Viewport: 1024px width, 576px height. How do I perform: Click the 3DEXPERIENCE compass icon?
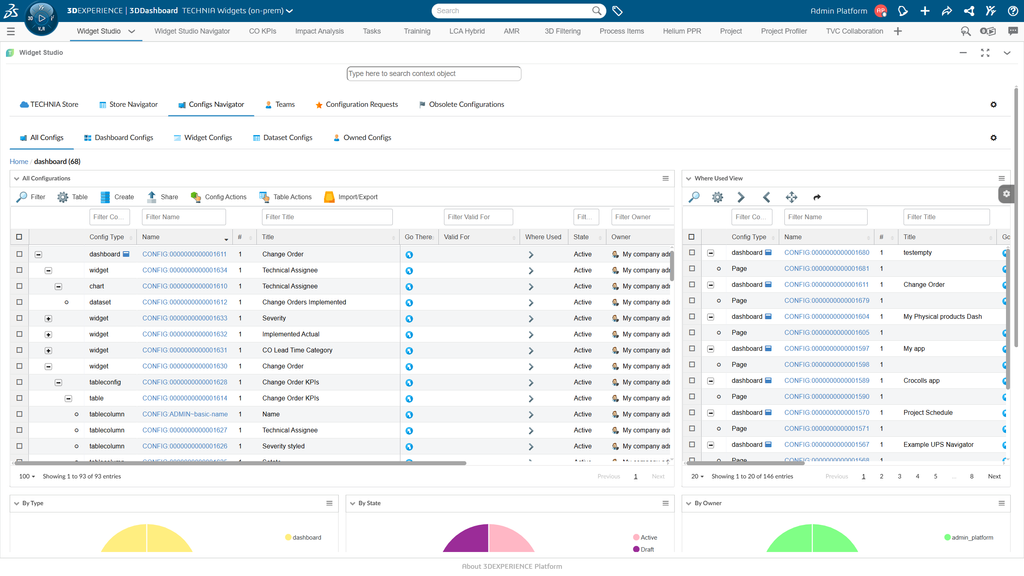41,18
